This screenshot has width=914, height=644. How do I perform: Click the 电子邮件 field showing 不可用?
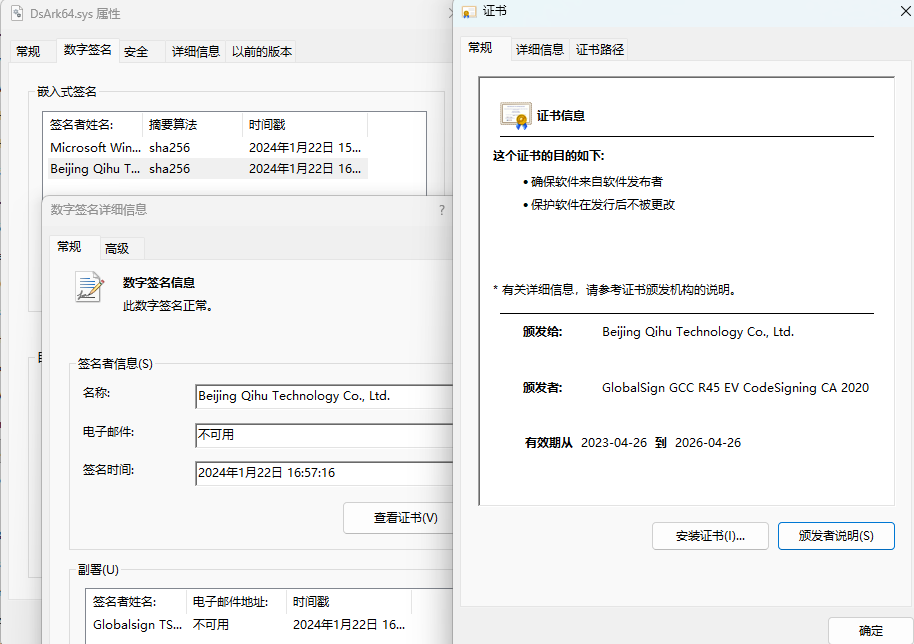point(324,435)
